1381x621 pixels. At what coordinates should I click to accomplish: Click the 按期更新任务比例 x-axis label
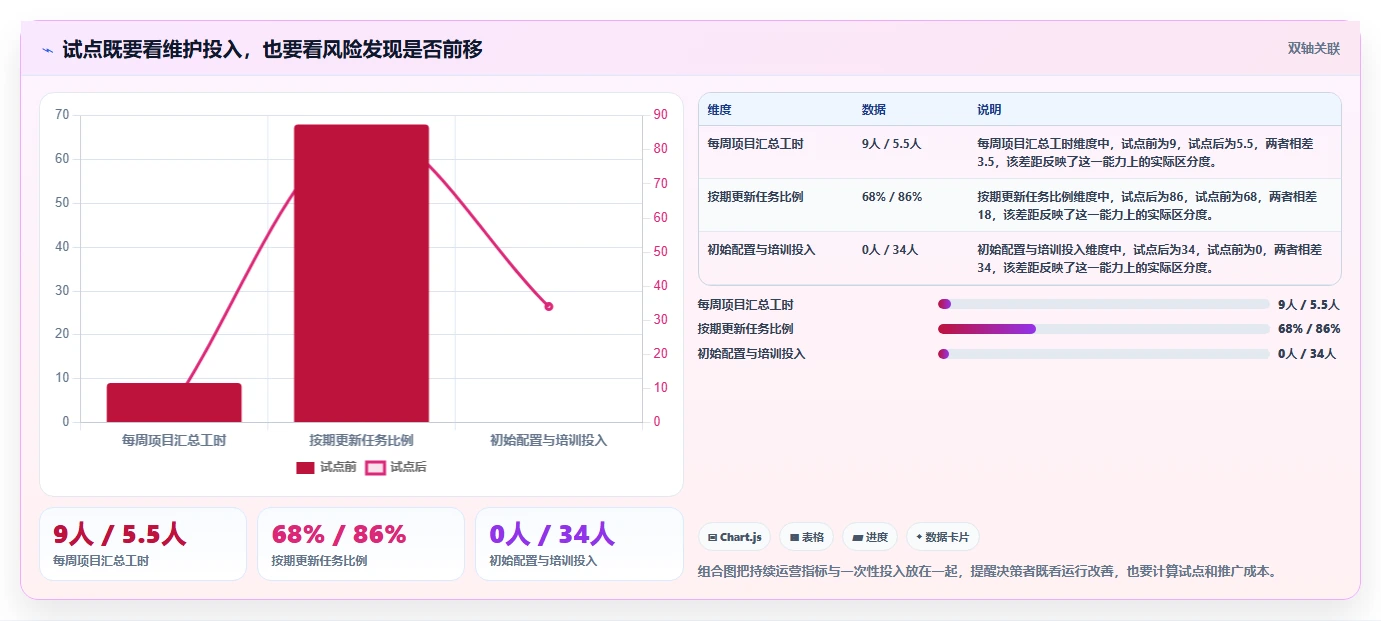click(361, 440)
